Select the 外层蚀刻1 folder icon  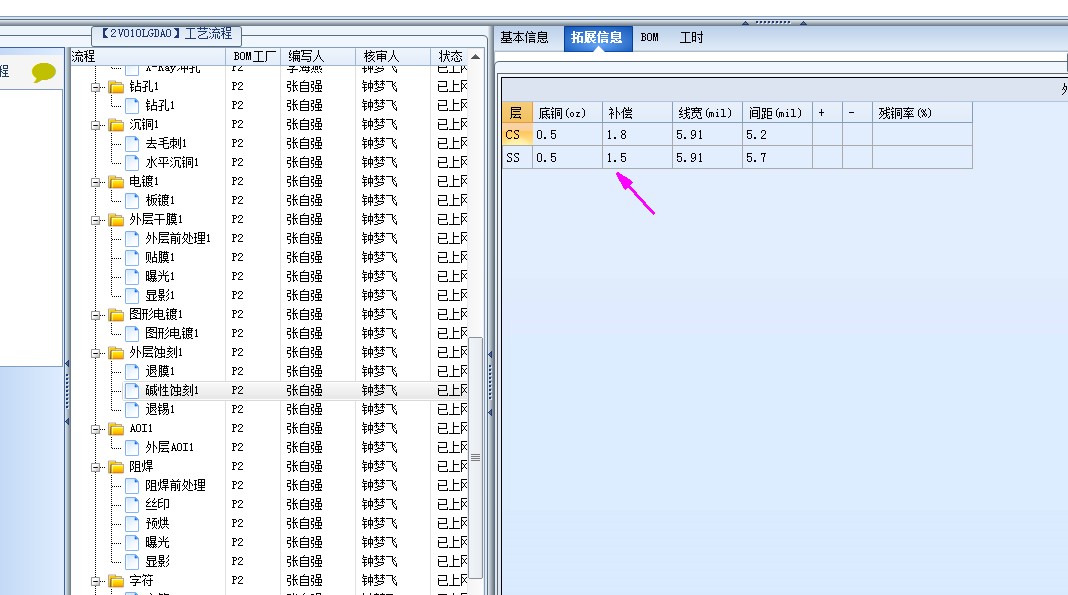click(x=116, y=353)
